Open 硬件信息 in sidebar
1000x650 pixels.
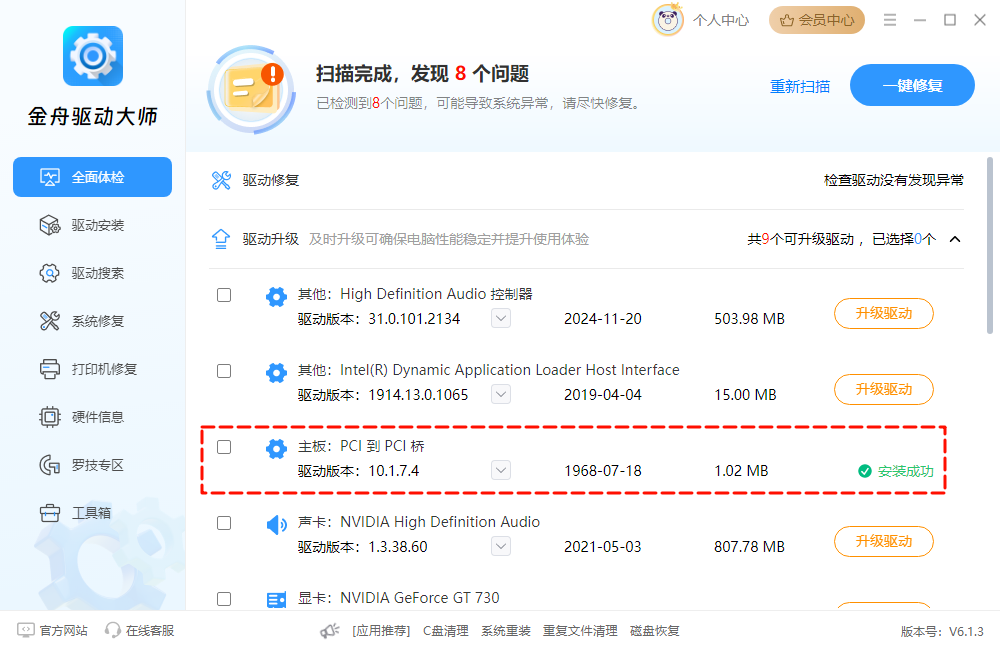coord(92,417)
